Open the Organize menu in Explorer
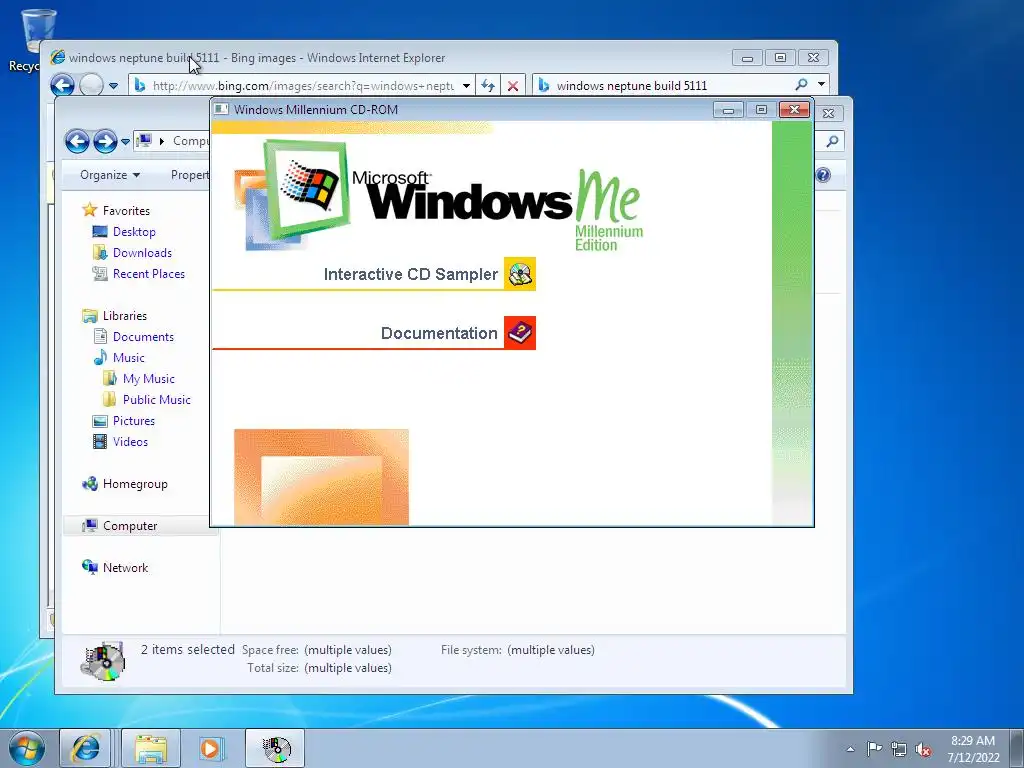Image resolution: width=1024 pixels, height=768 pixels. coord(110,175)
